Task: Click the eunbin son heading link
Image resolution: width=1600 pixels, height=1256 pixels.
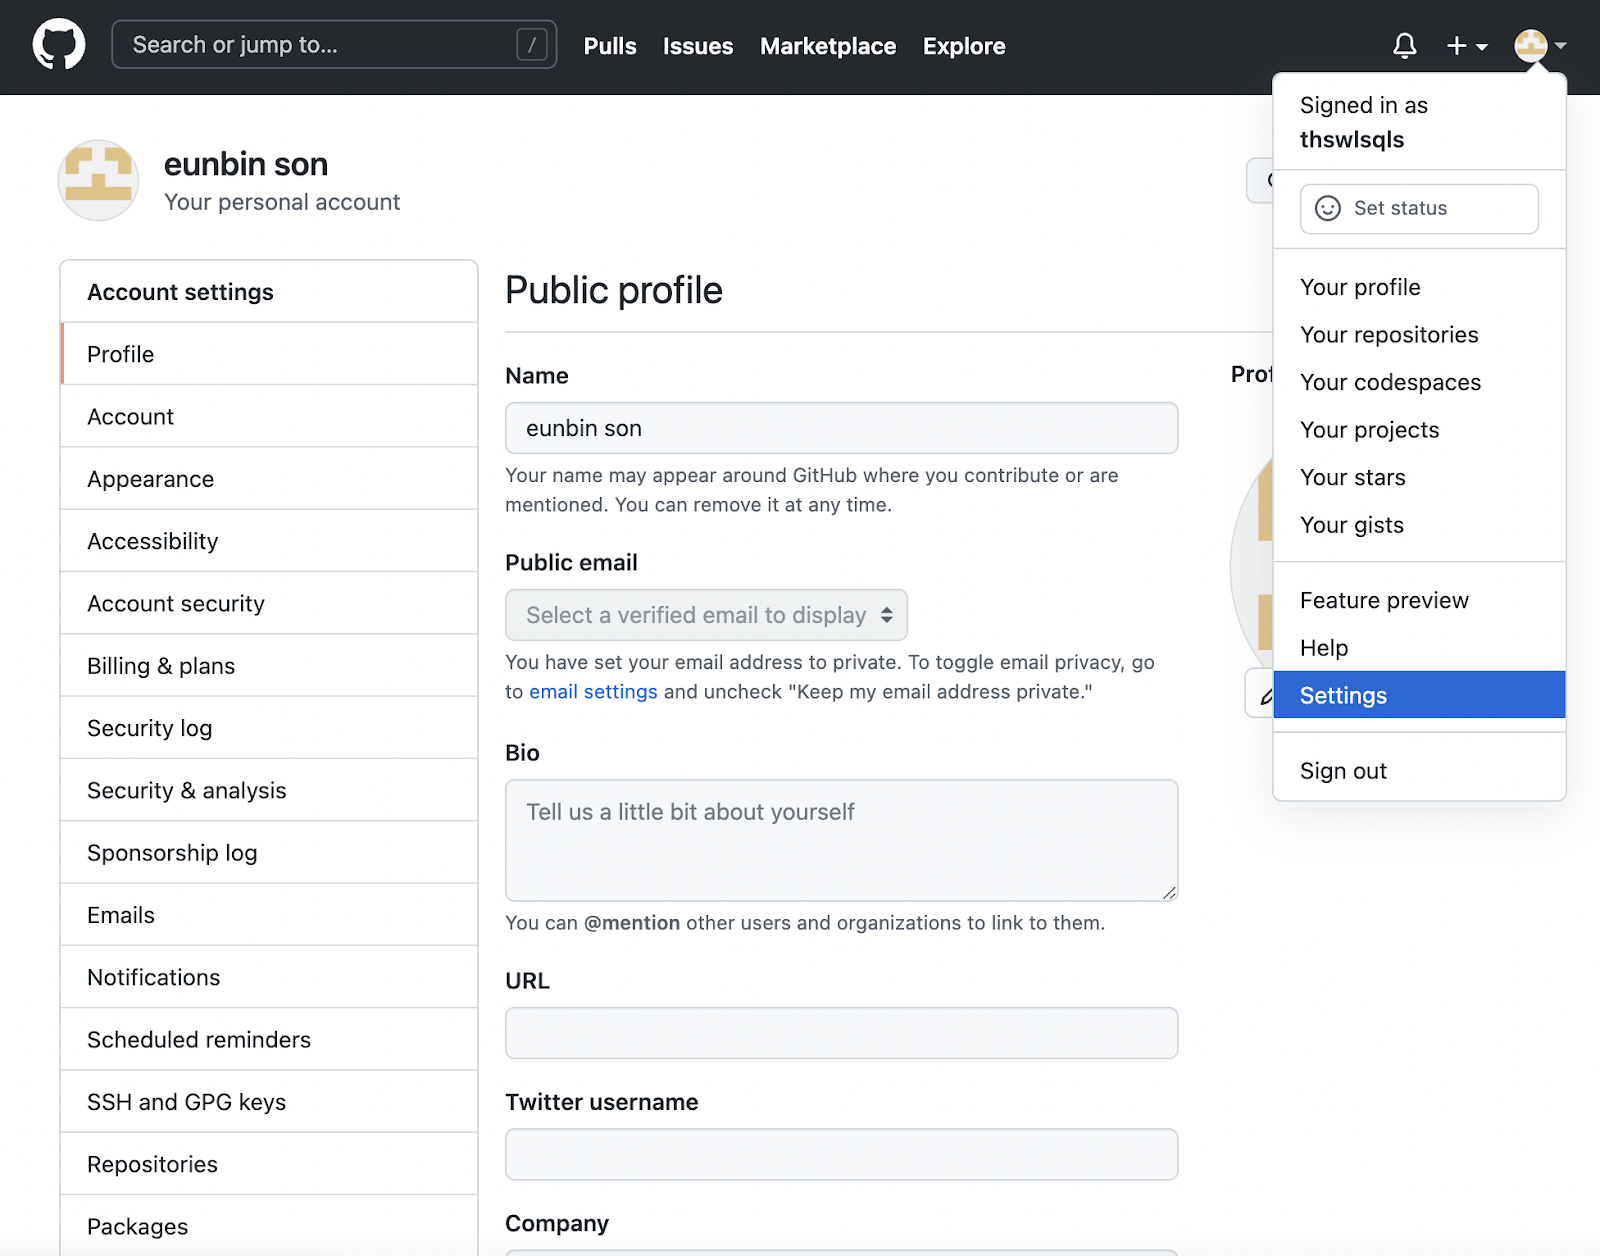Action: 246,164
